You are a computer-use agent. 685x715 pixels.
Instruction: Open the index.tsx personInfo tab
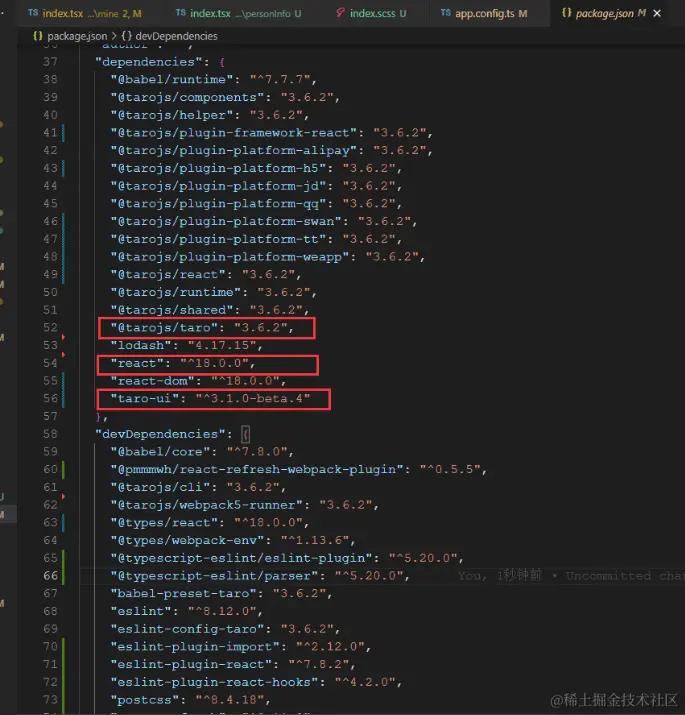(x=239, y=14)
